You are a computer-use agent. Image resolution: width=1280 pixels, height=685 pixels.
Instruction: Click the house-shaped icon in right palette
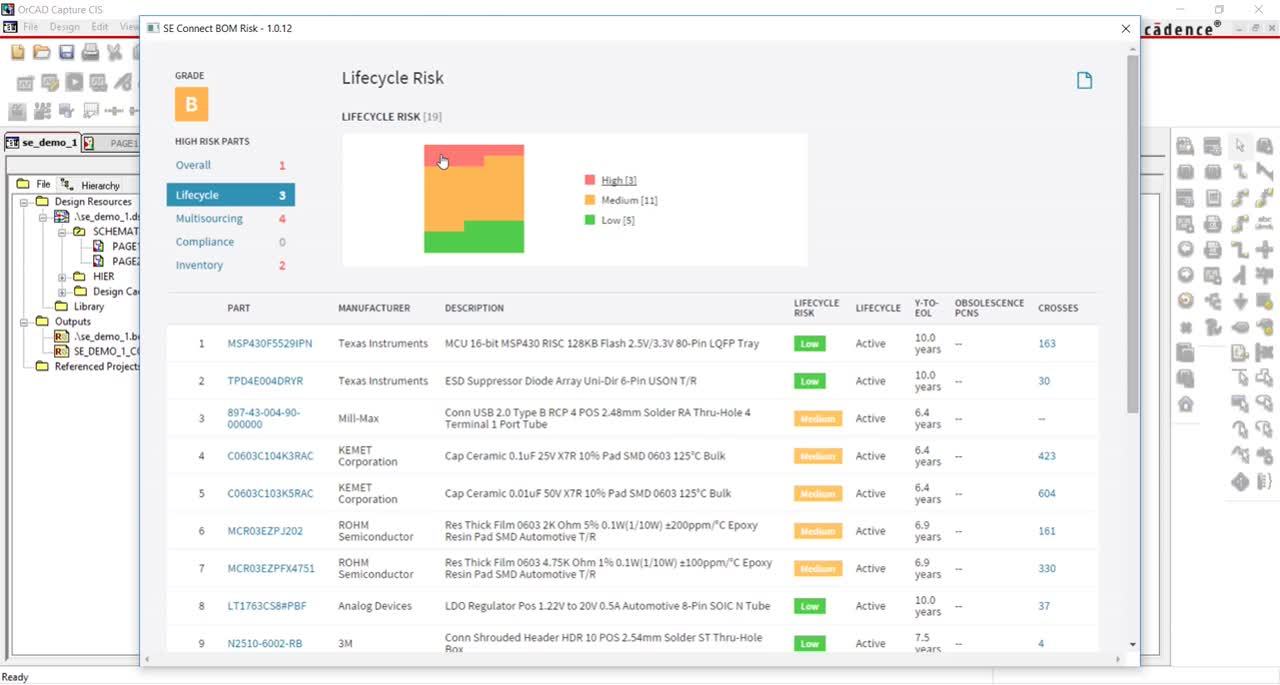point(1186,404)
